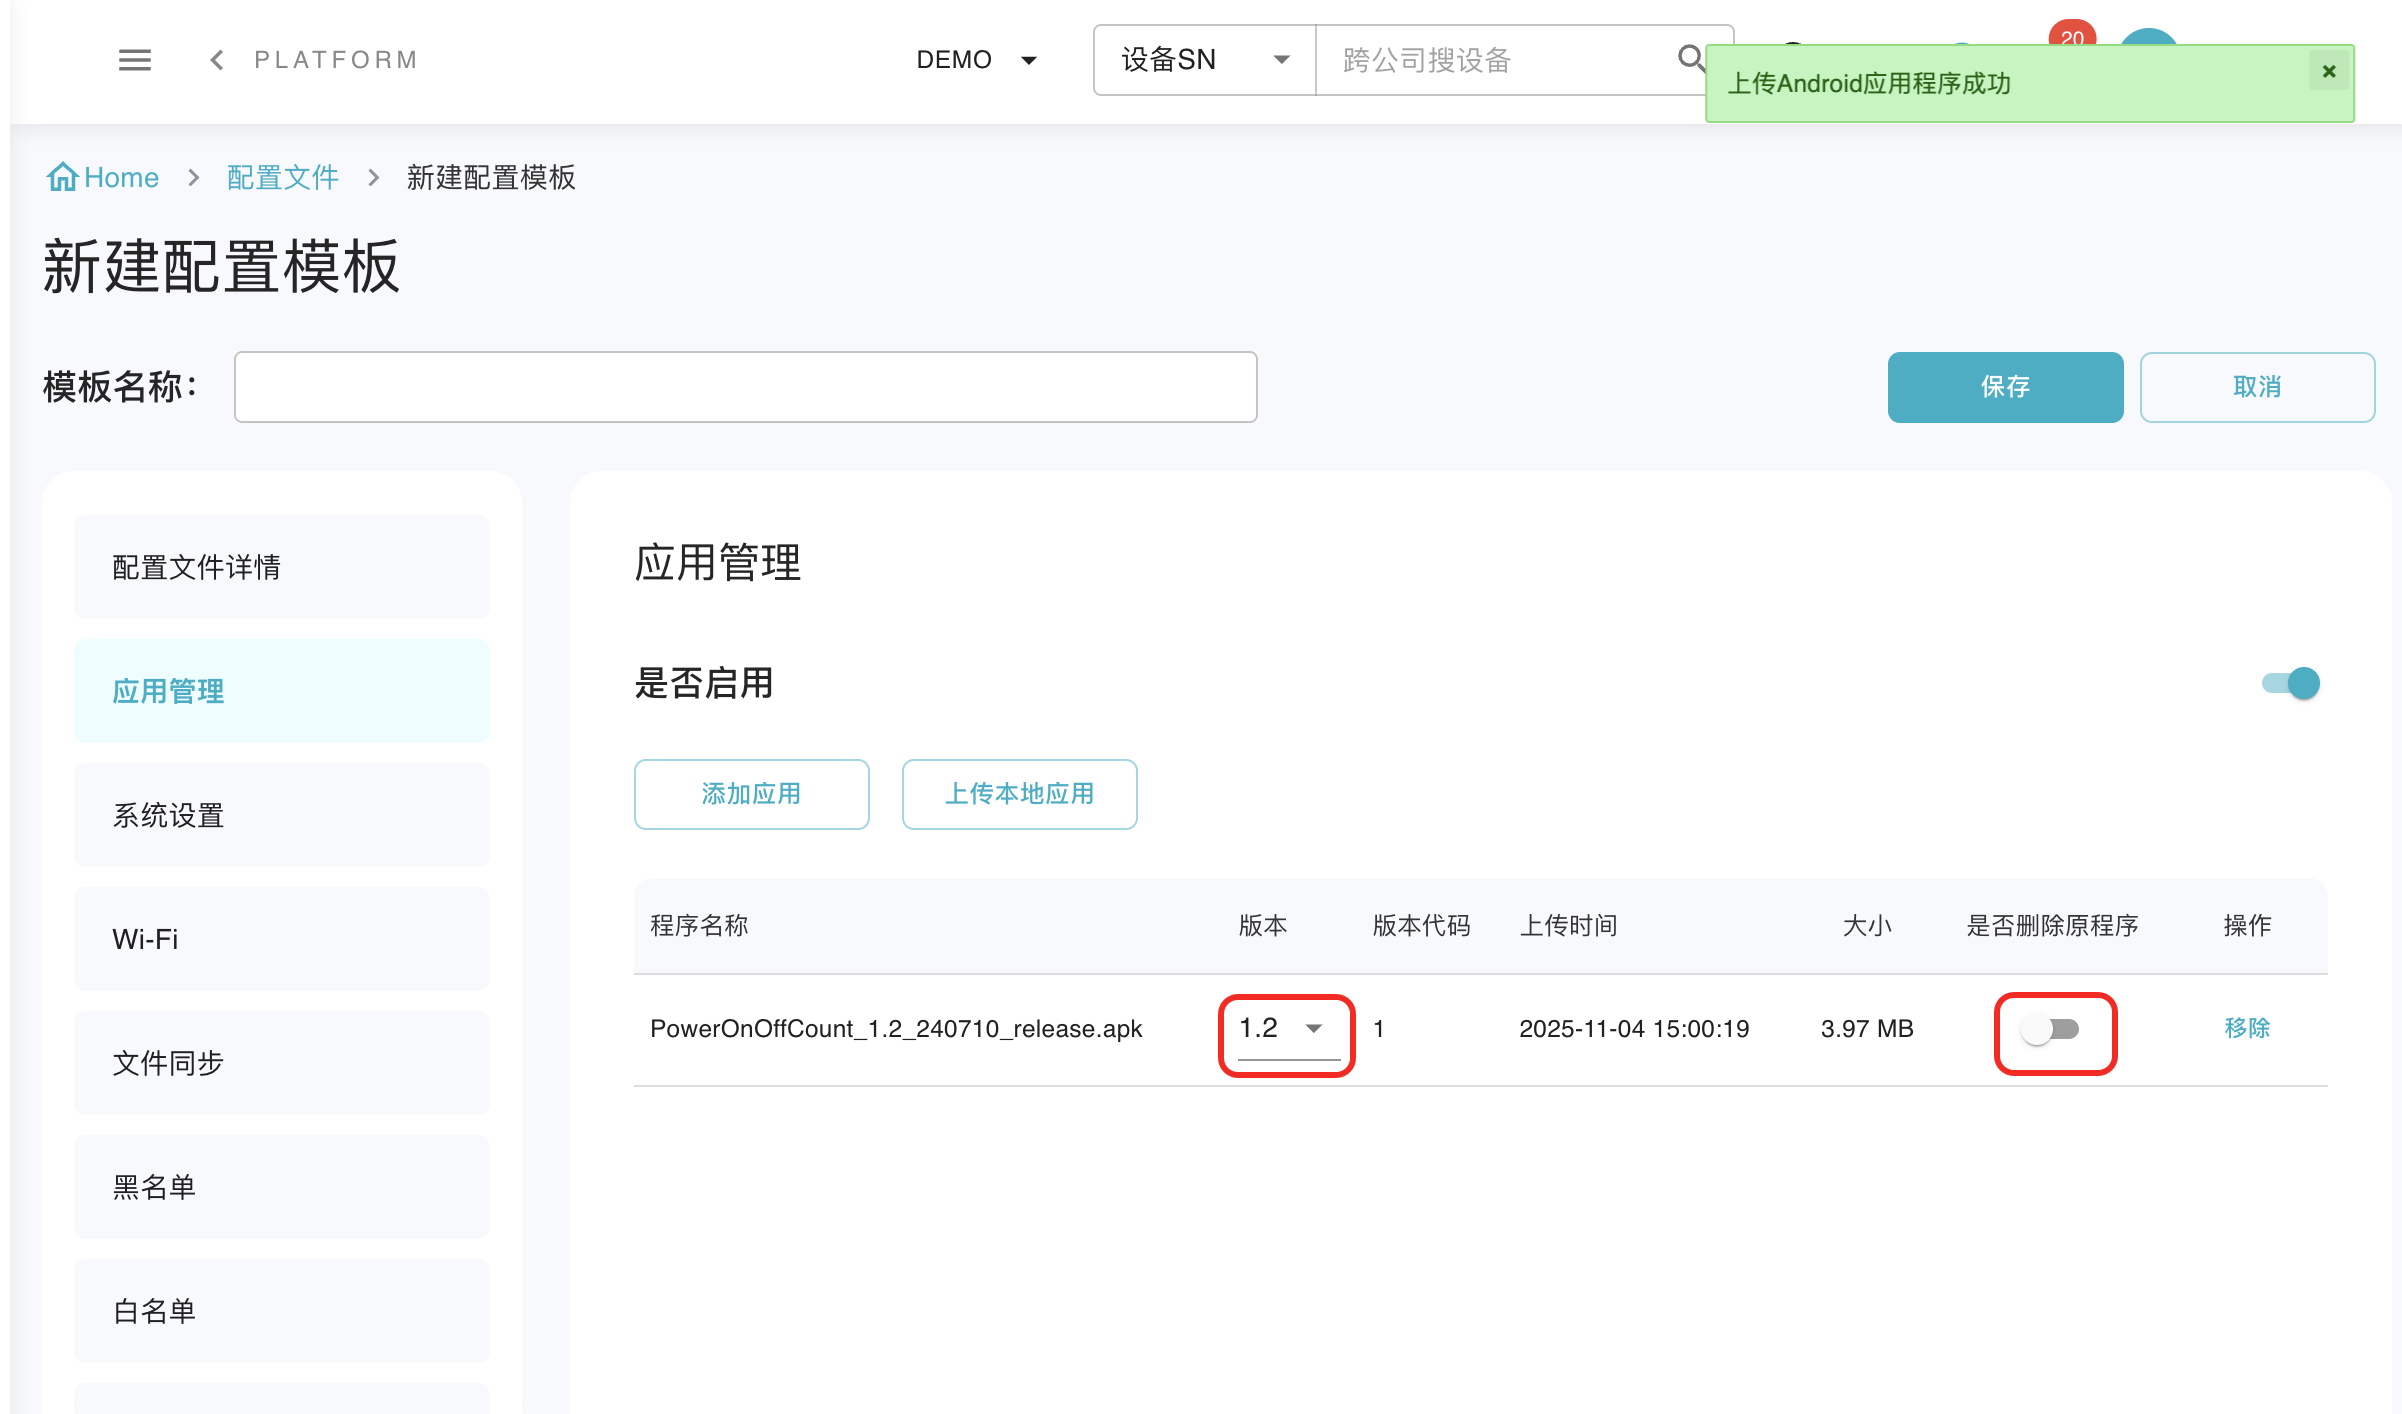Click the 保存 button
Screen dimensions: 2402x1414
point(2005,387)
